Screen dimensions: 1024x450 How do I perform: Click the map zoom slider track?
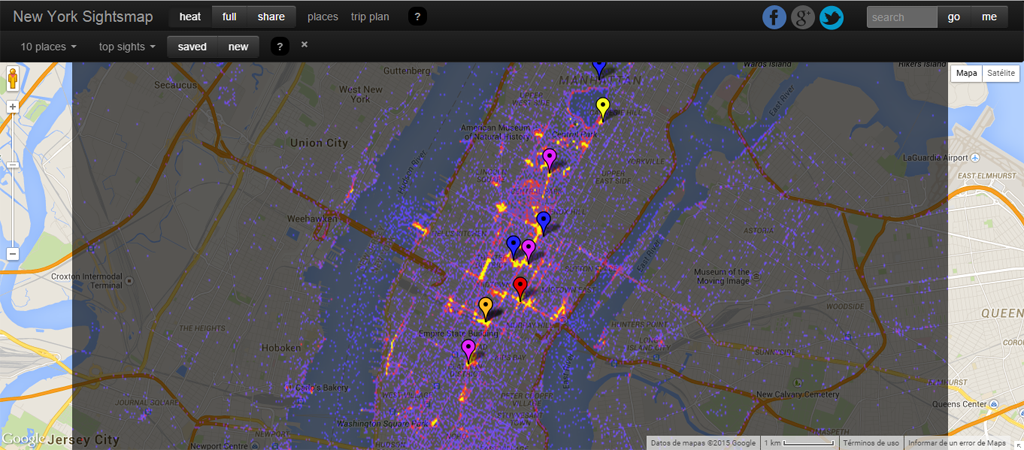[x=13, y=180]
